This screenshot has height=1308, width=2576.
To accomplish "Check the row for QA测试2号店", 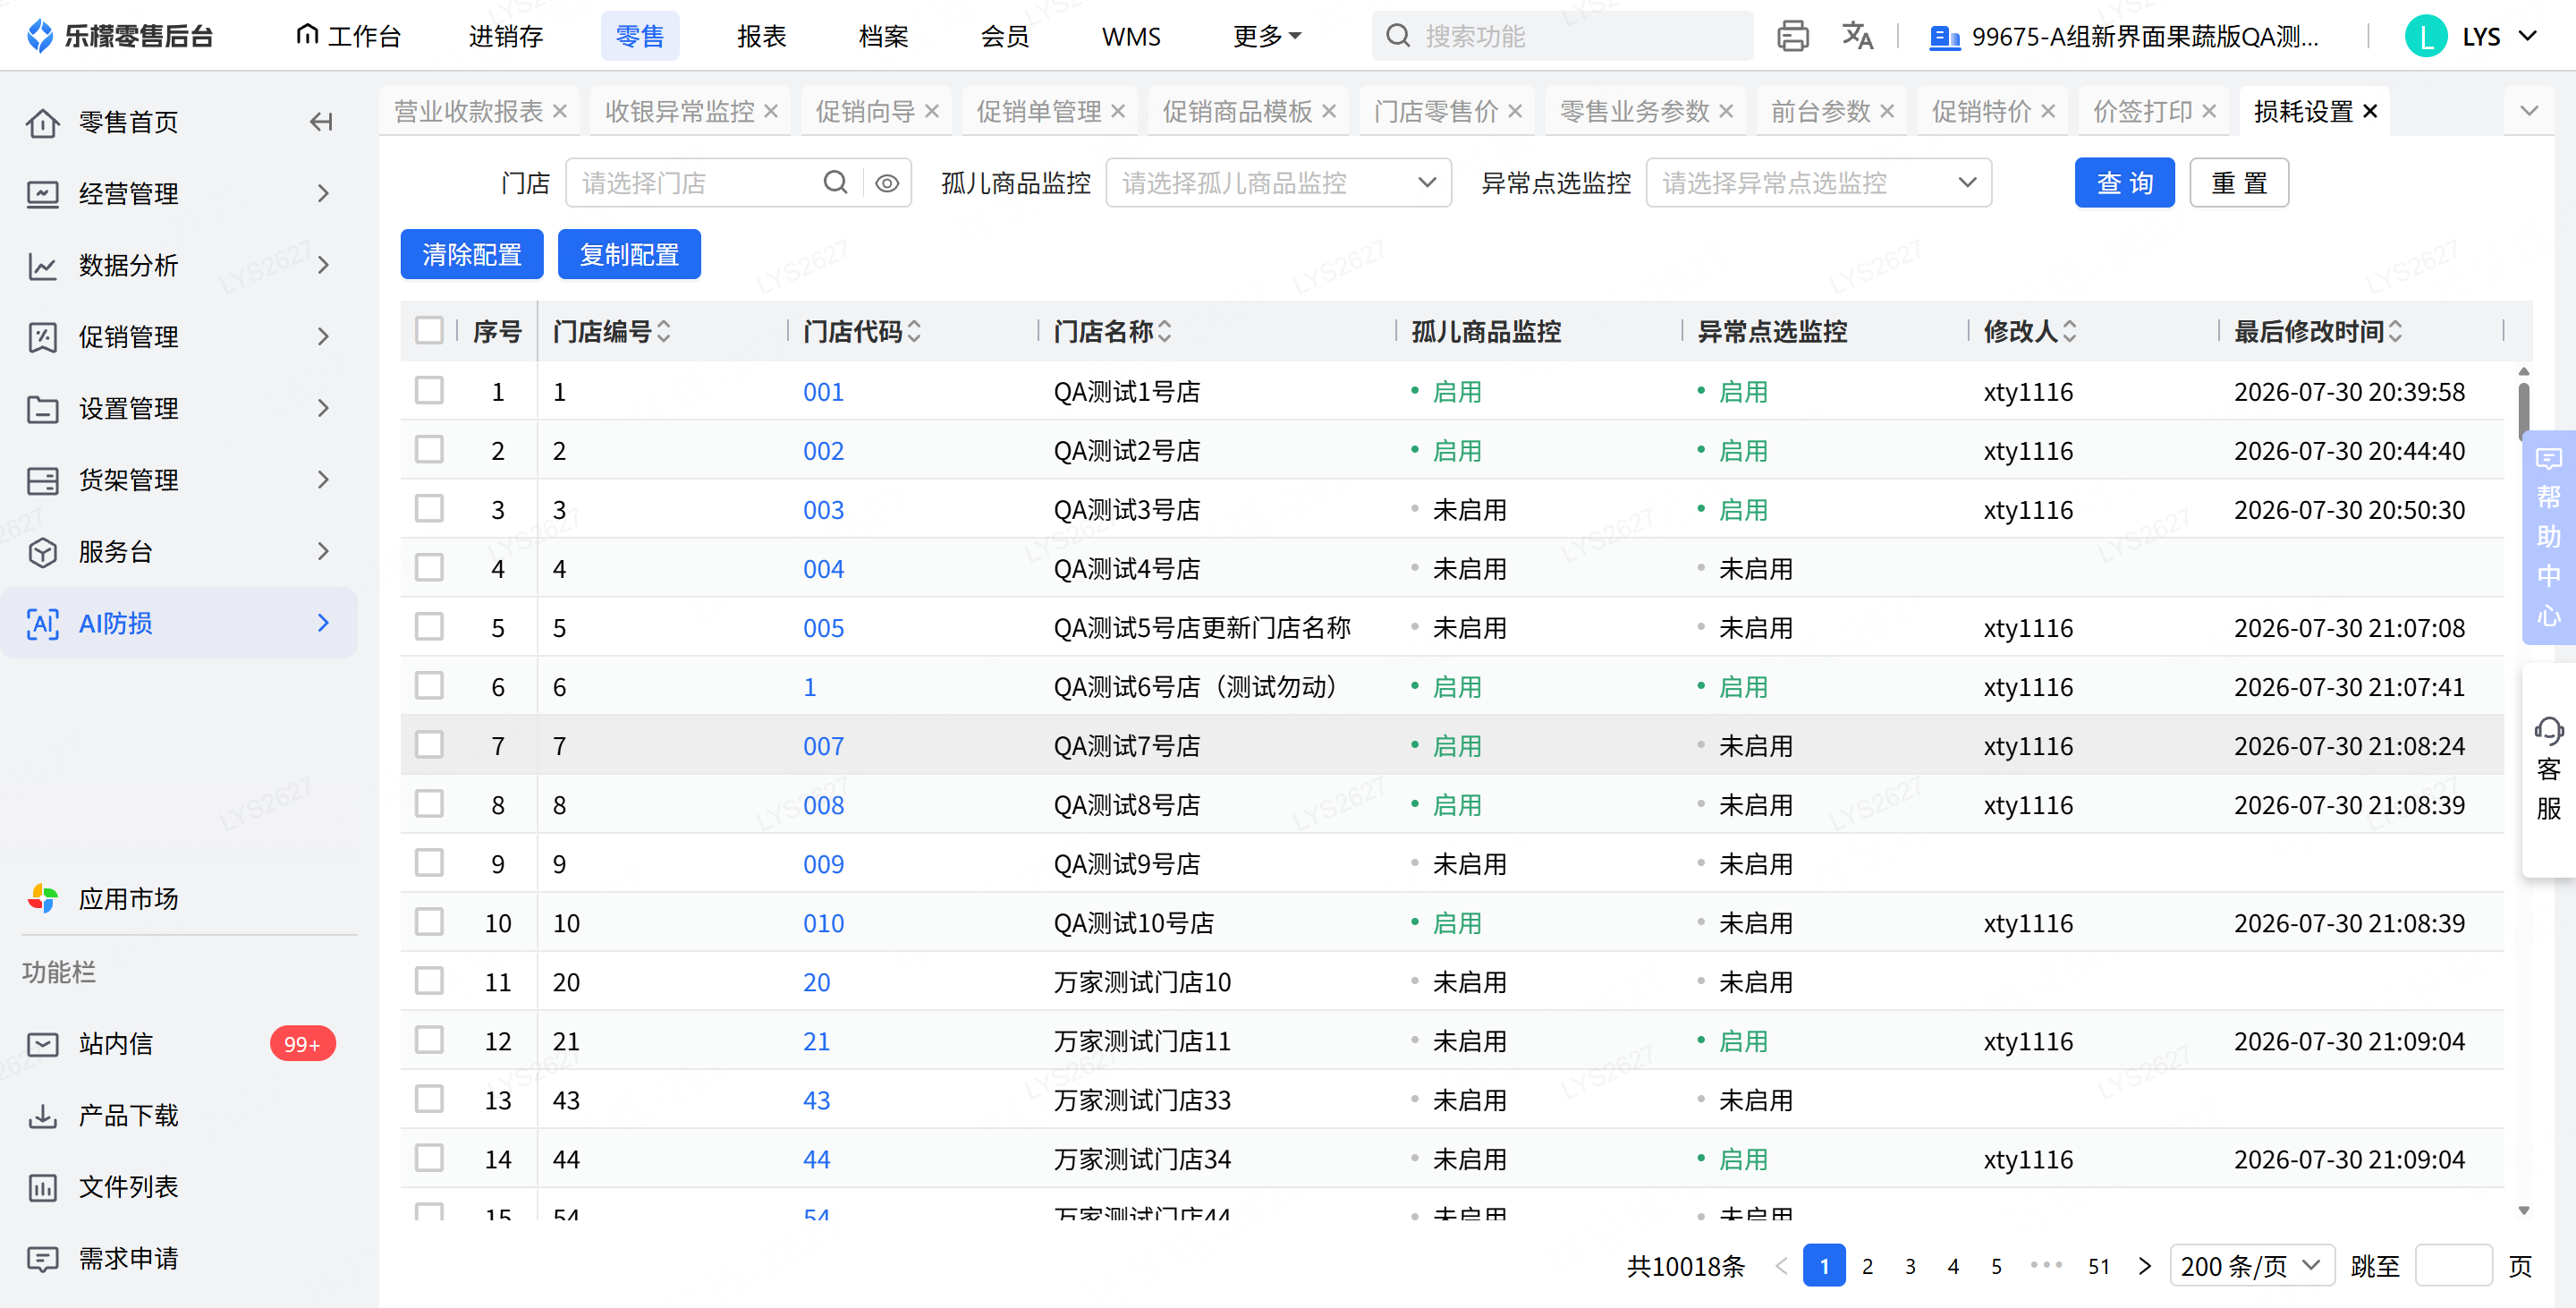I will 429,449.
